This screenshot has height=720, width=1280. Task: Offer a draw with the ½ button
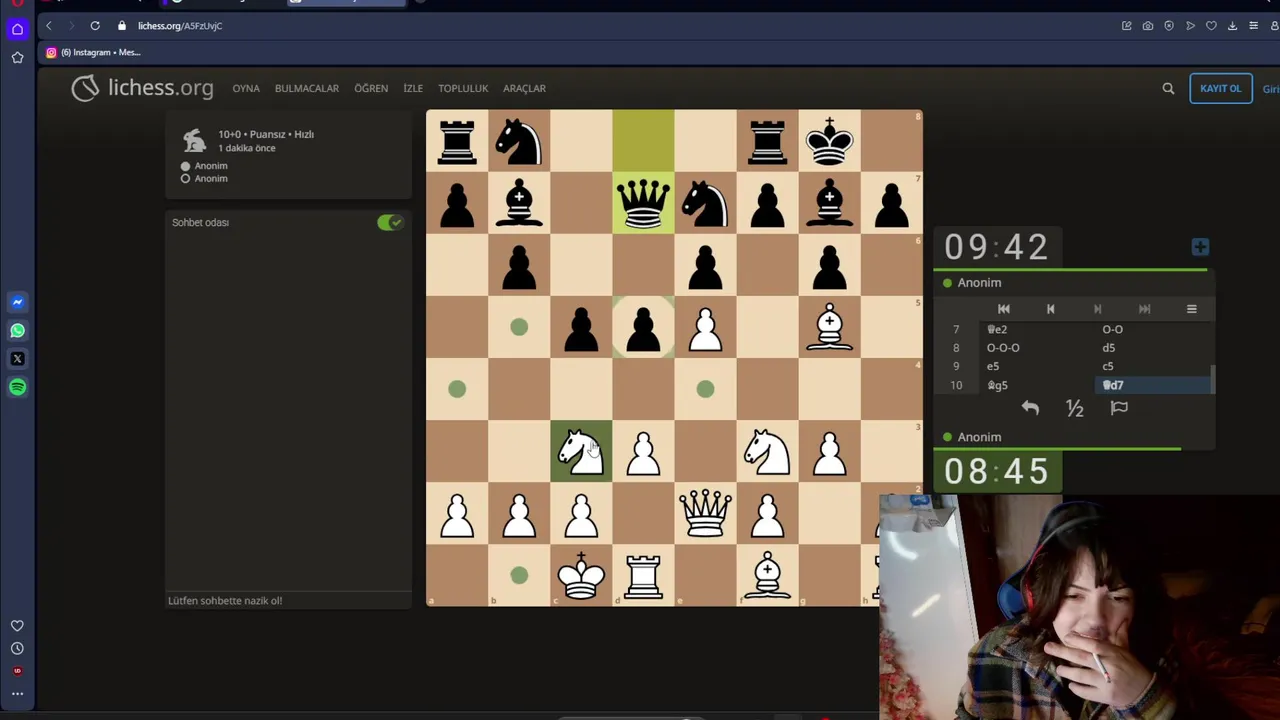(x=1075, y=408)
